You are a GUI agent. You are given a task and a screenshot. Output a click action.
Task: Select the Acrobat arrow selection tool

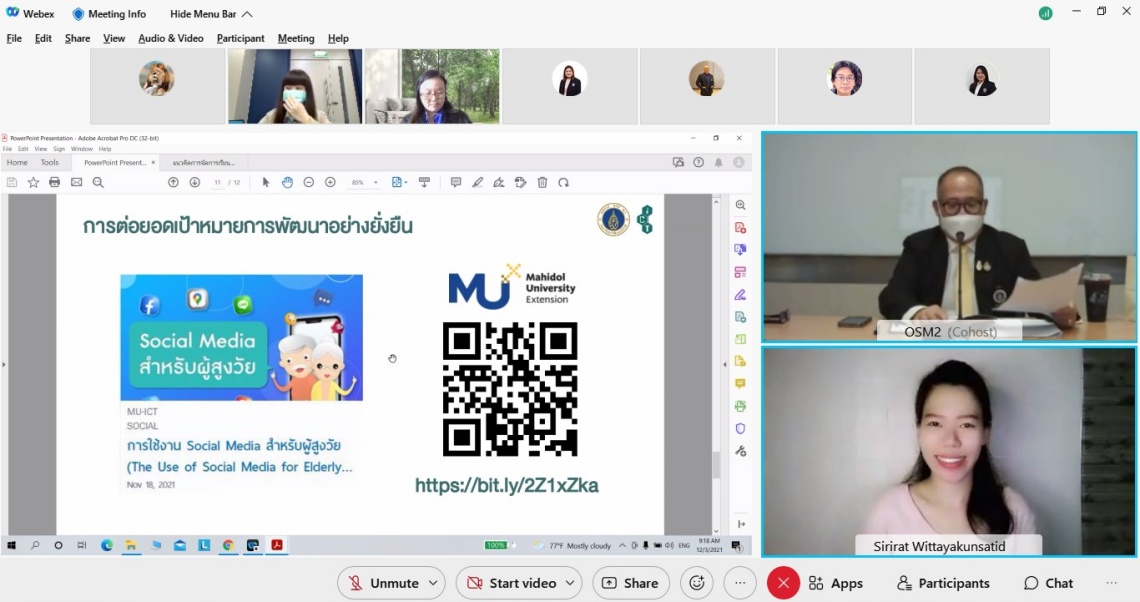tap(265, 182)
